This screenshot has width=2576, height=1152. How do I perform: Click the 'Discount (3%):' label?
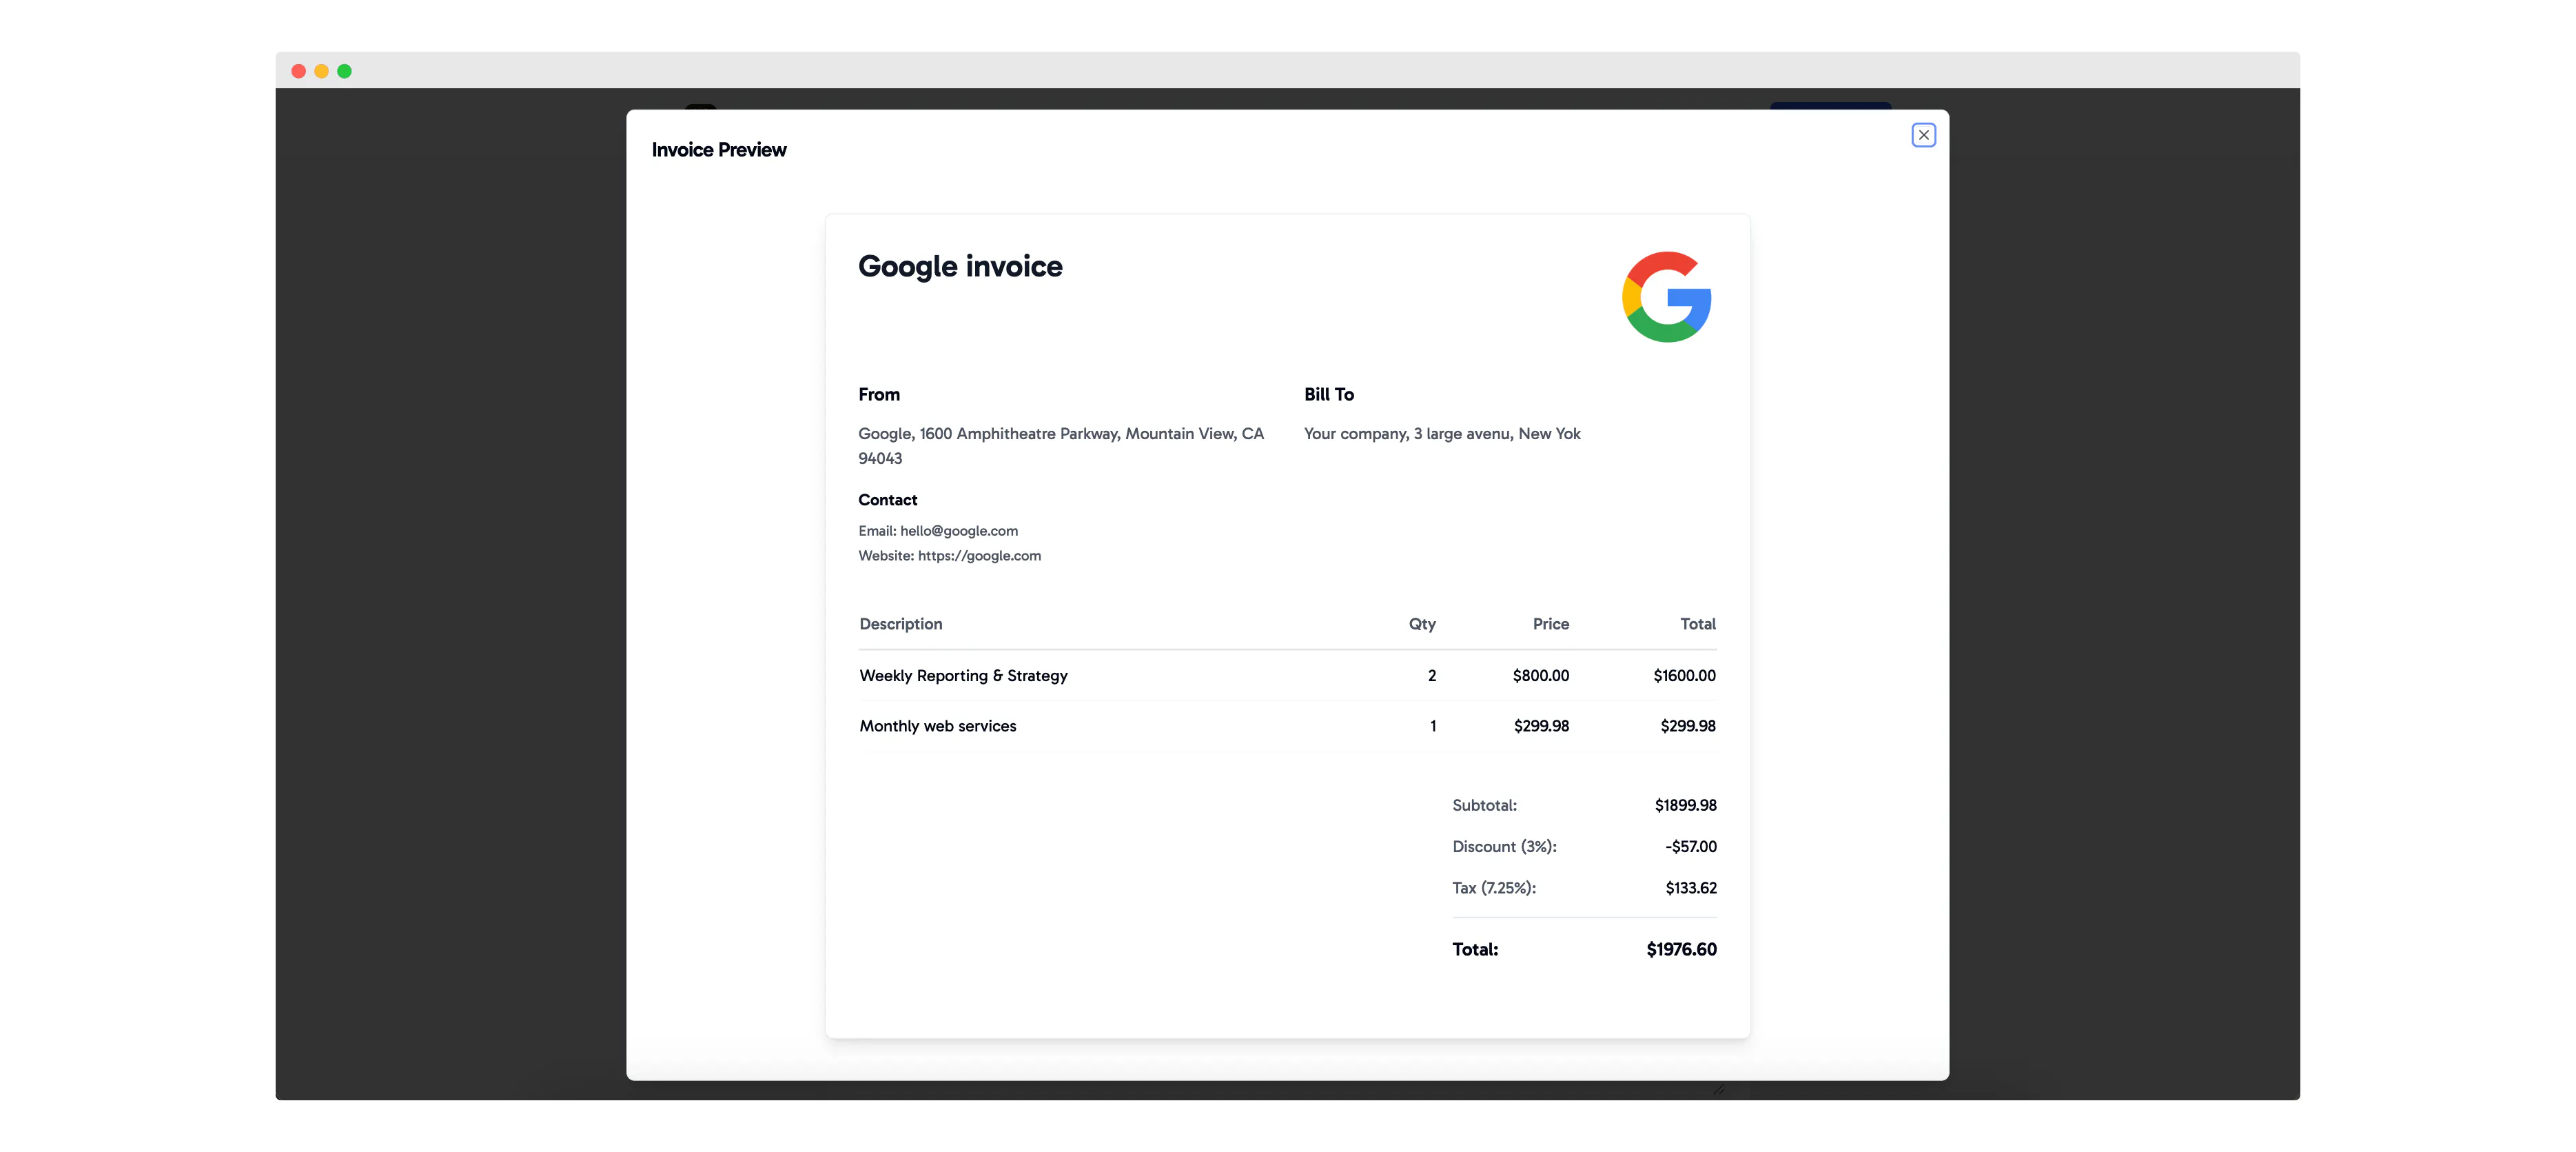[1504, 847]
